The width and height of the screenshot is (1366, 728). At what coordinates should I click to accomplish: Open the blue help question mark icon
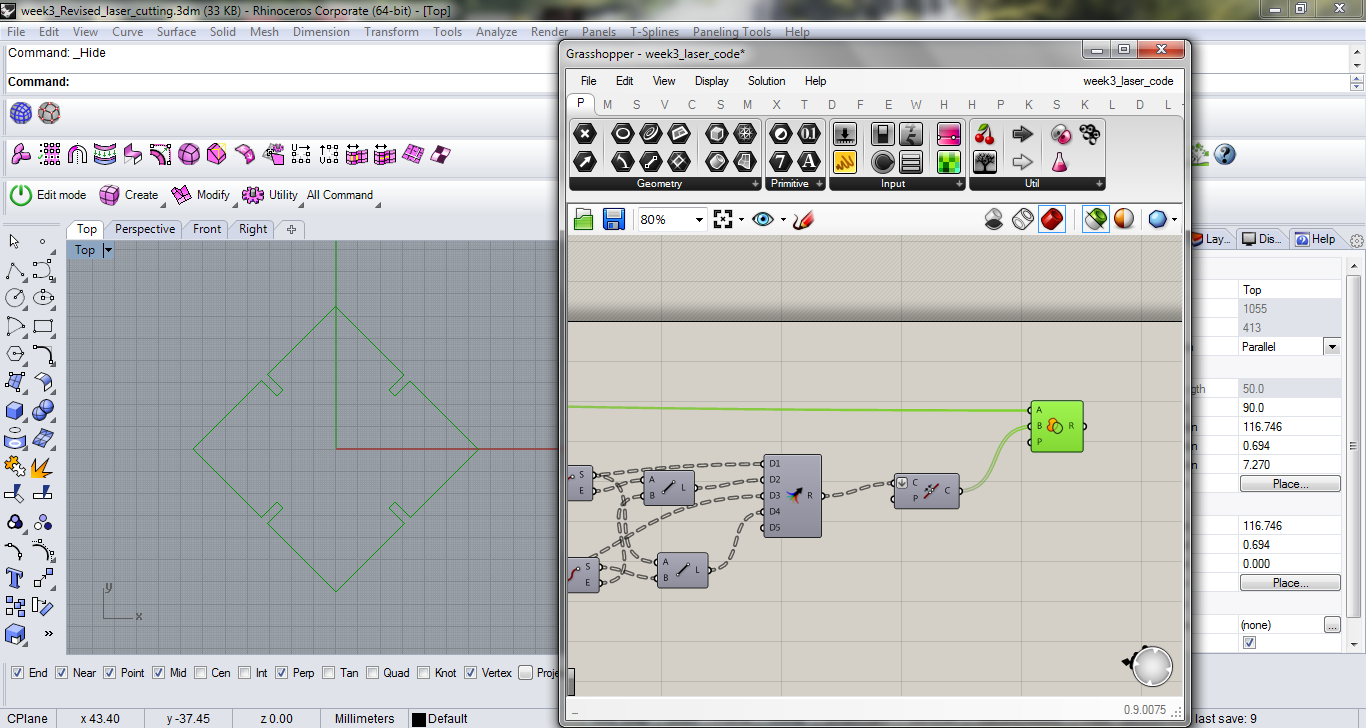coord(1224,154)
